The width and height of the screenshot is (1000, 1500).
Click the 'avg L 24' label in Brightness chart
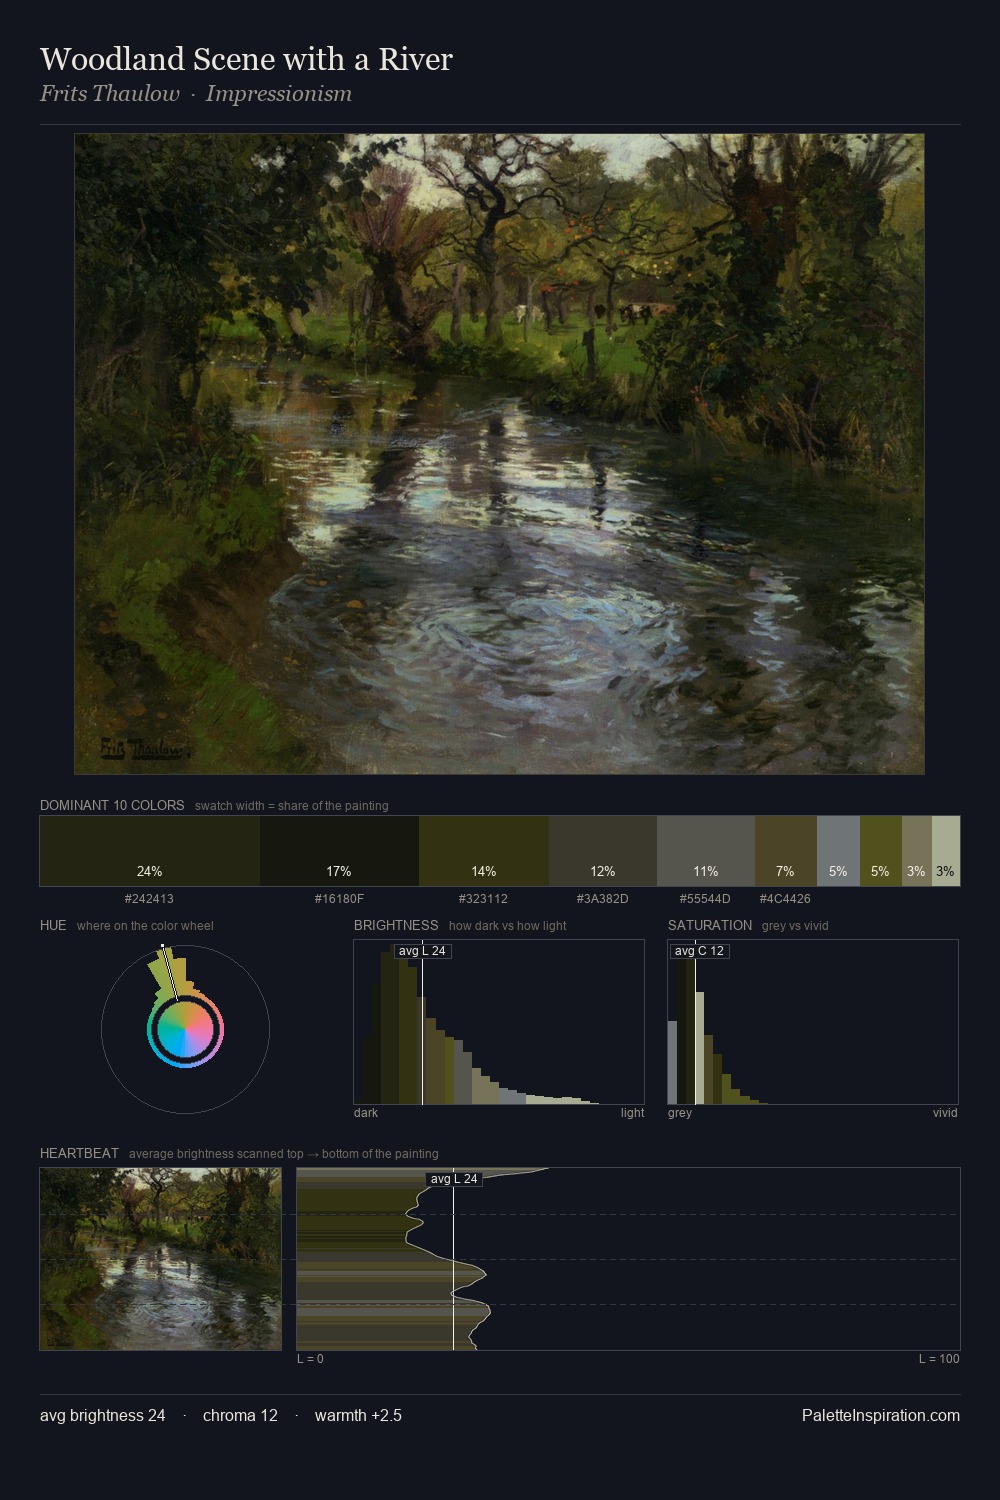(422, 951)
